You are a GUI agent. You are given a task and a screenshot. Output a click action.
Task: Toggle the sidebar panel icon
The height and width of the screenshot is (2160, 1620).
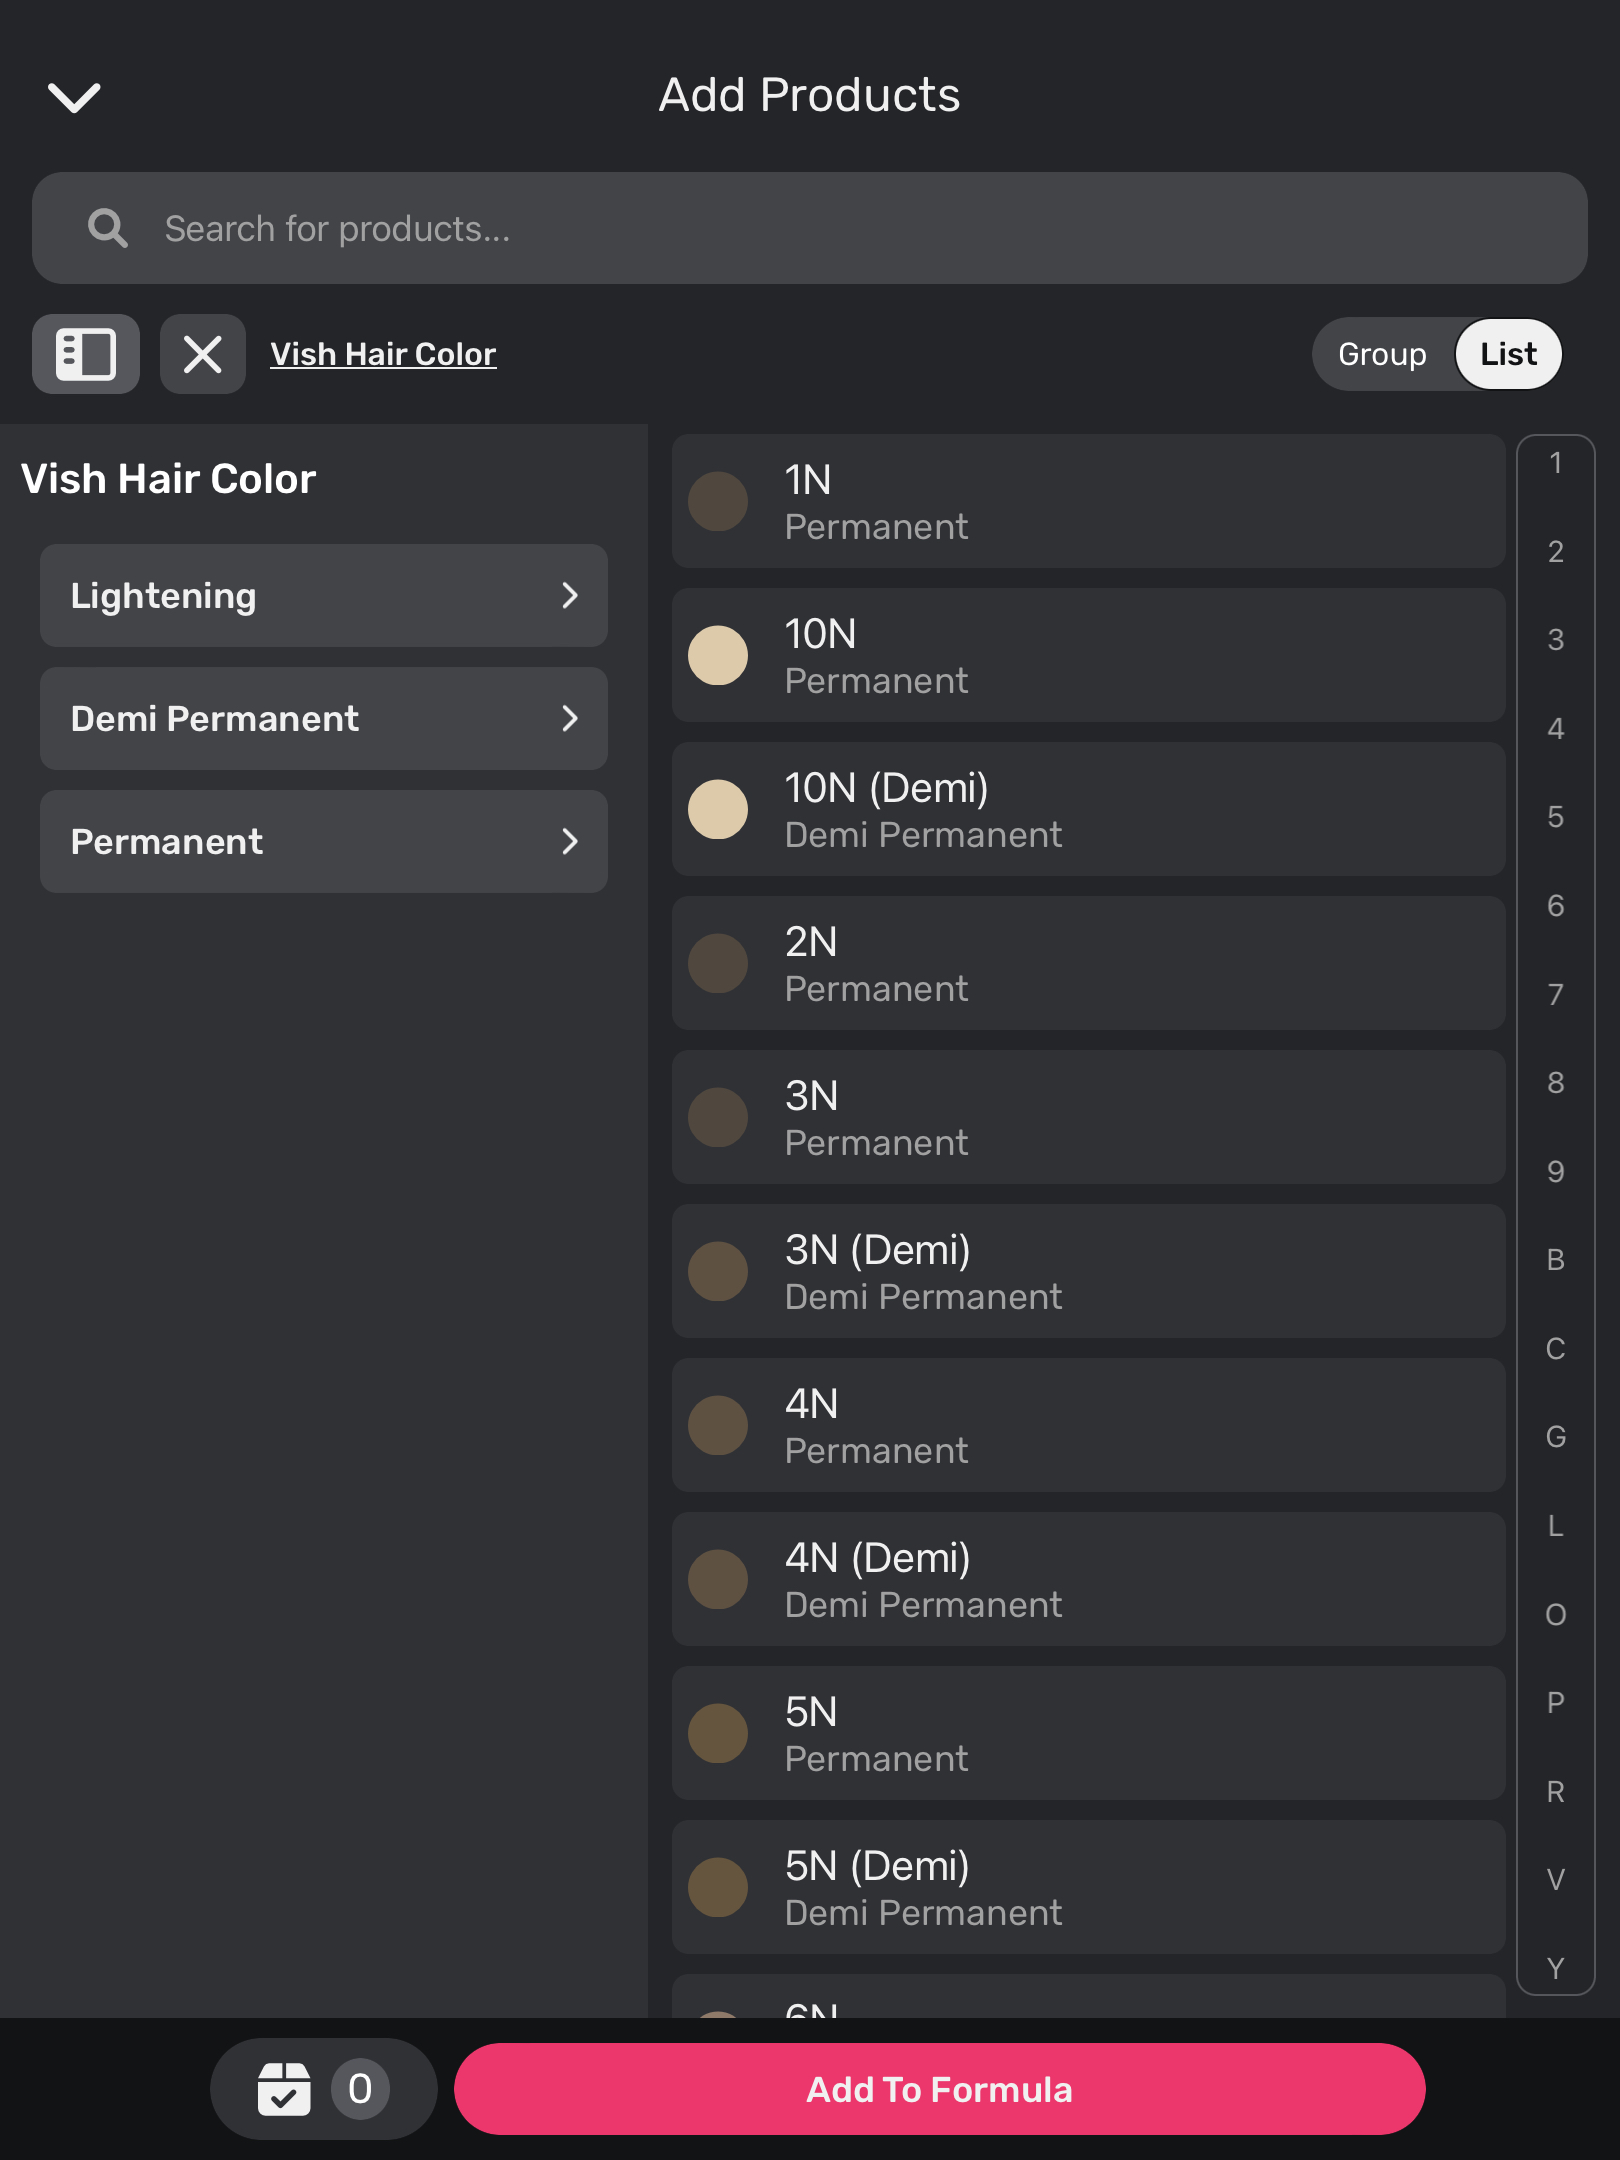[x=86, y=354]
